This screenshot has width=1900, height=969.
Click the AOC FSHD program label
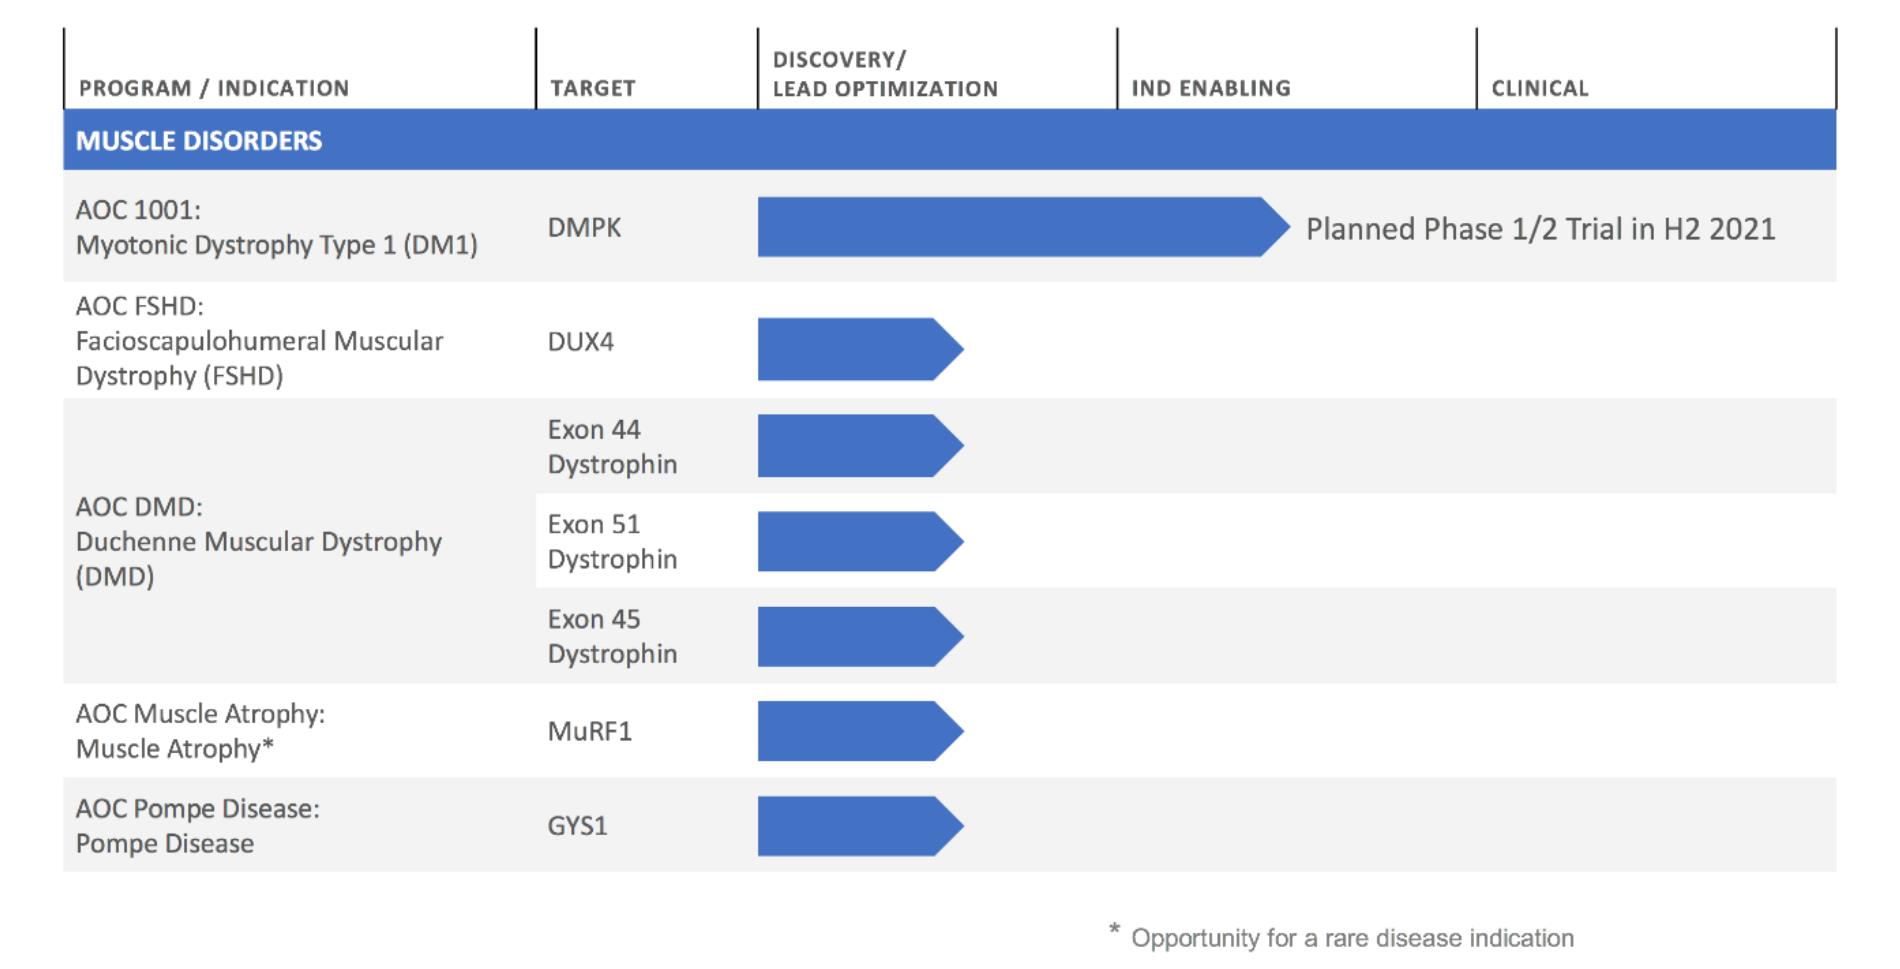(259, 341)
